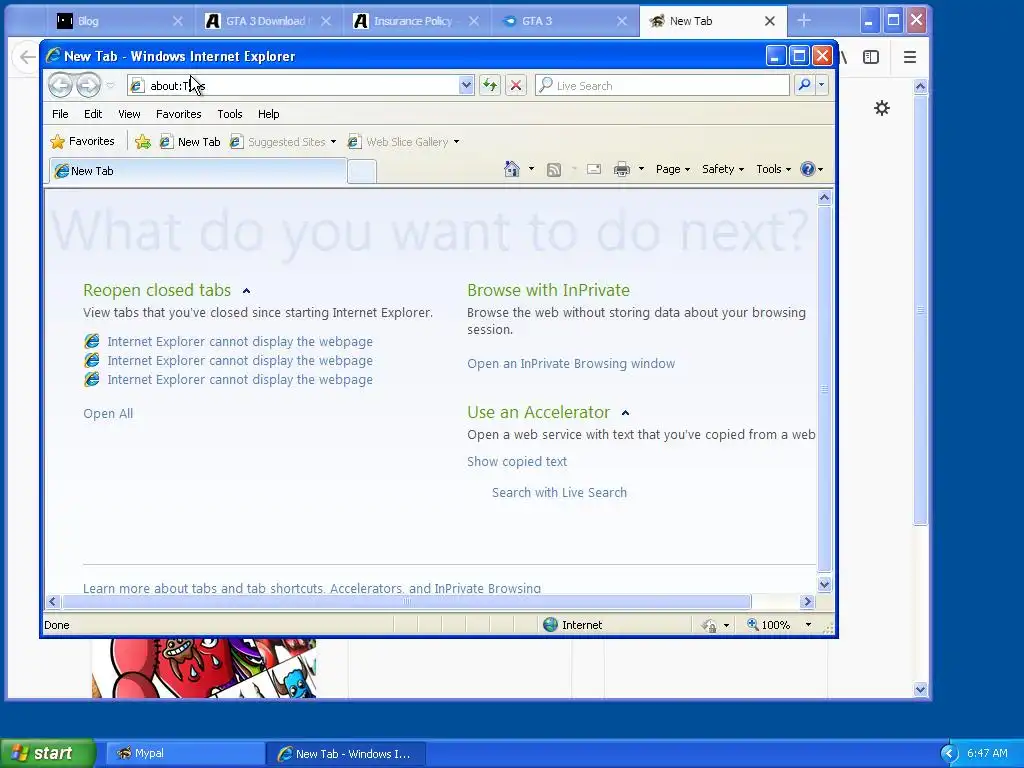Click the zoom magnifier icon in status bar
This screenshot has height=768, width=1024.
point(752,624)
